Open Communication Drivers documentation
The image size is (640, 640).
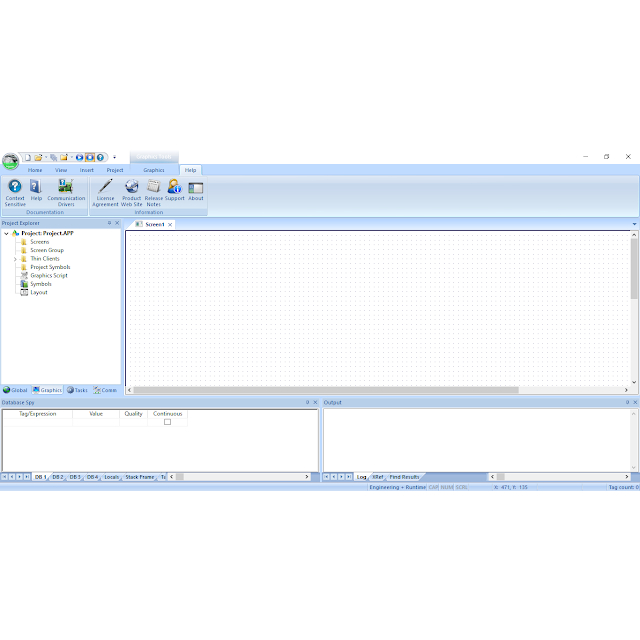66,193
